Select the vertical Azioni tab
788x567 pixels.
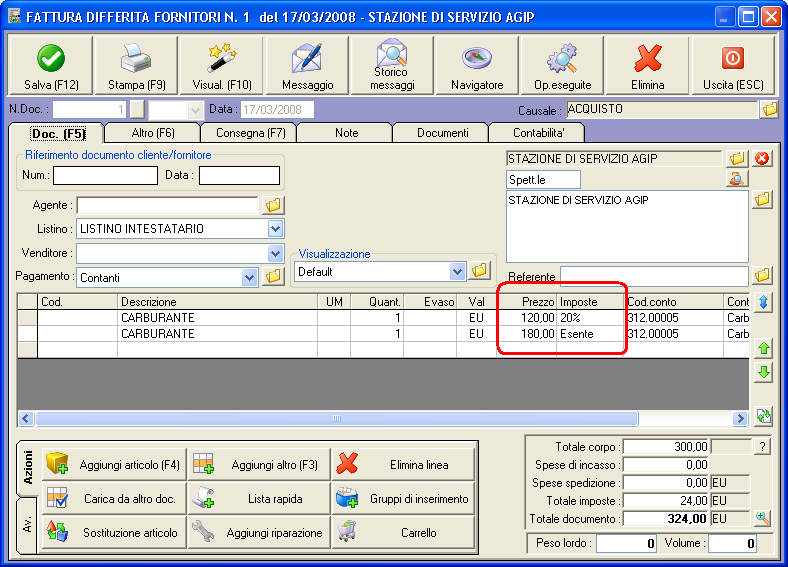pyautogui.click(x=28, y=468)
